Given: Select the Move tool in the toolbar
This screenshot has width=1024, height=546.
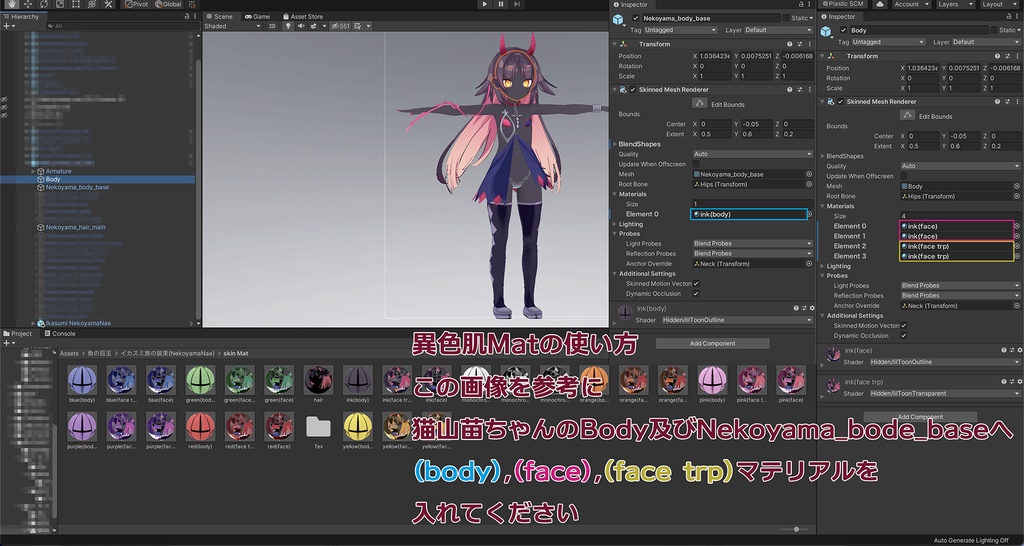Looking at the screenshot, I should (x=27, y=4).
